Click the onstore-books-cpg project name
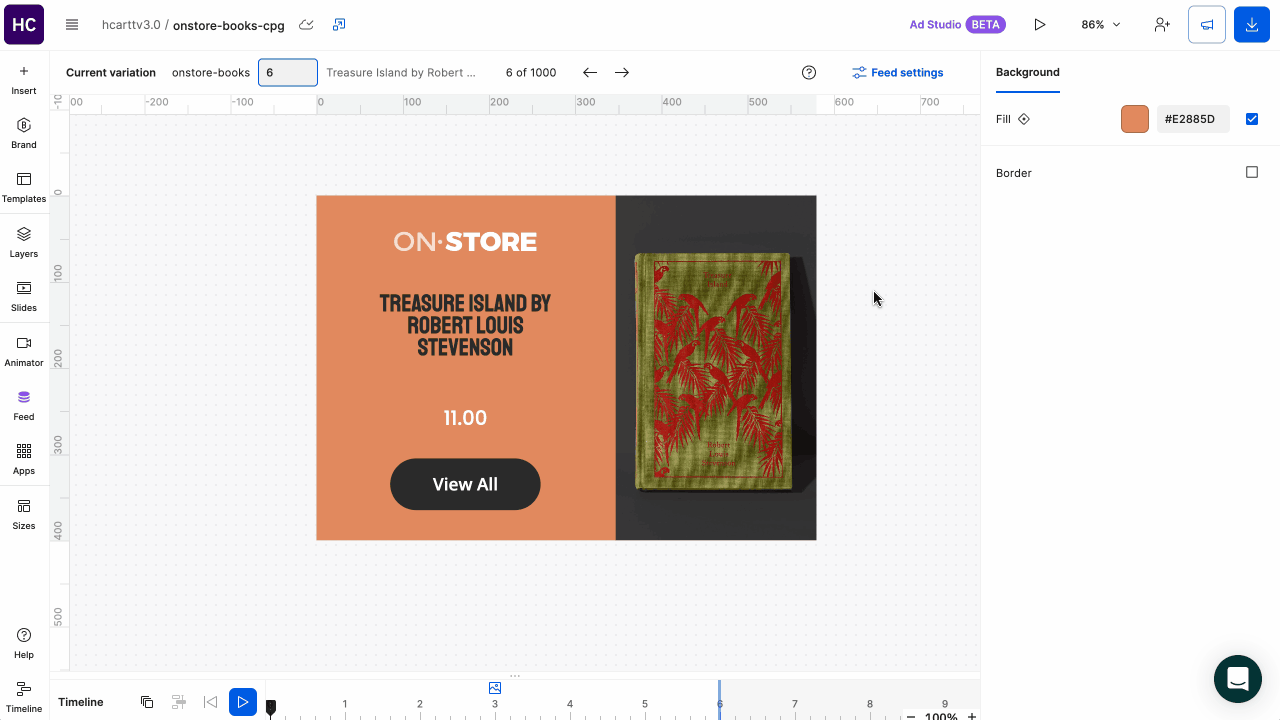Image resolution: width=1280 pixels, height=720 pixels. click(x=229, y=25)
